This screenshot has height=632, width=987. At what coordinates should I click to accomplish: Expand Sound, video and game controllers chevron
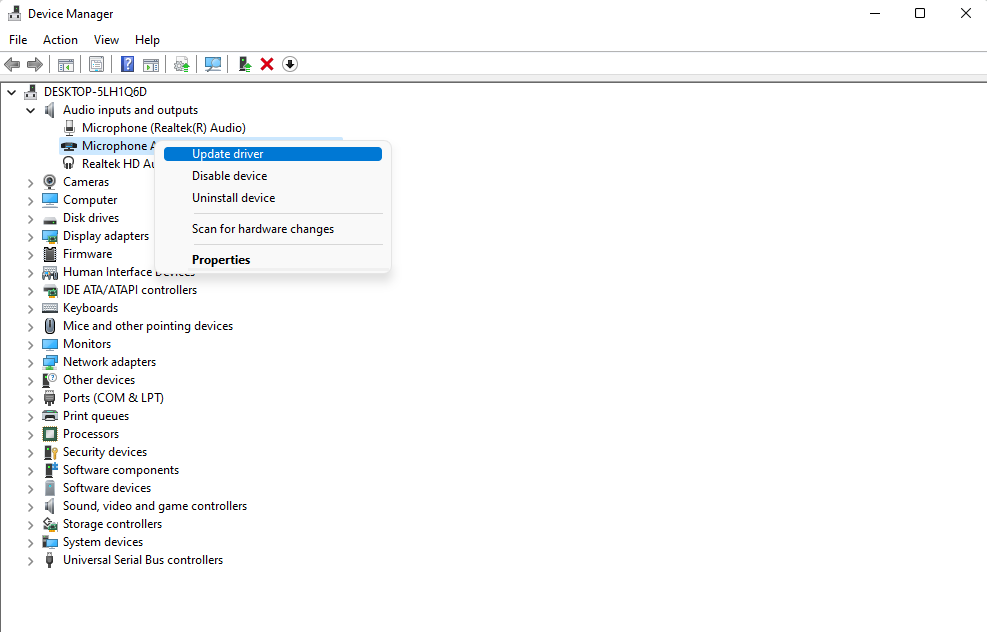point(30,507)
